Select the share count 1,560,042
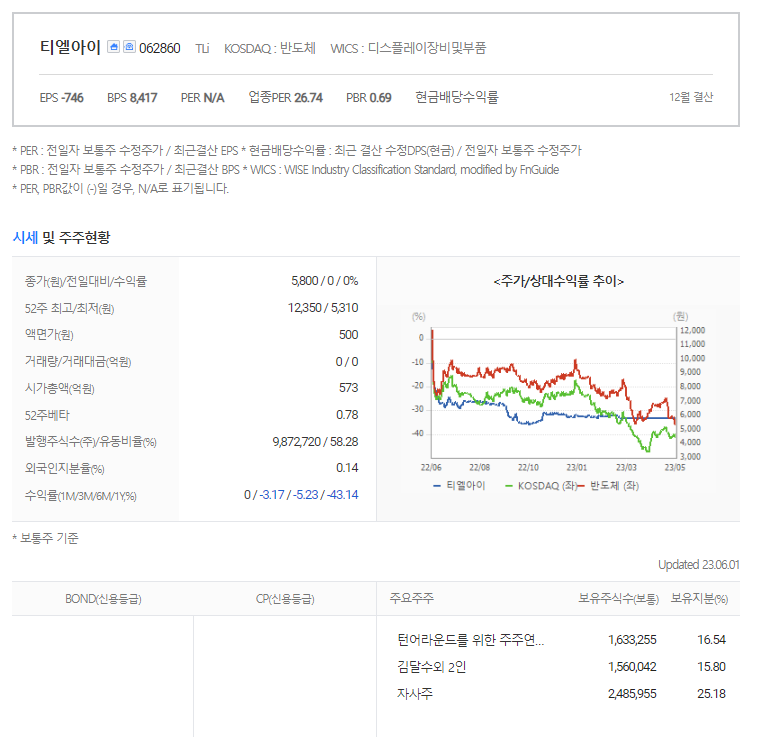 point(632,667)
